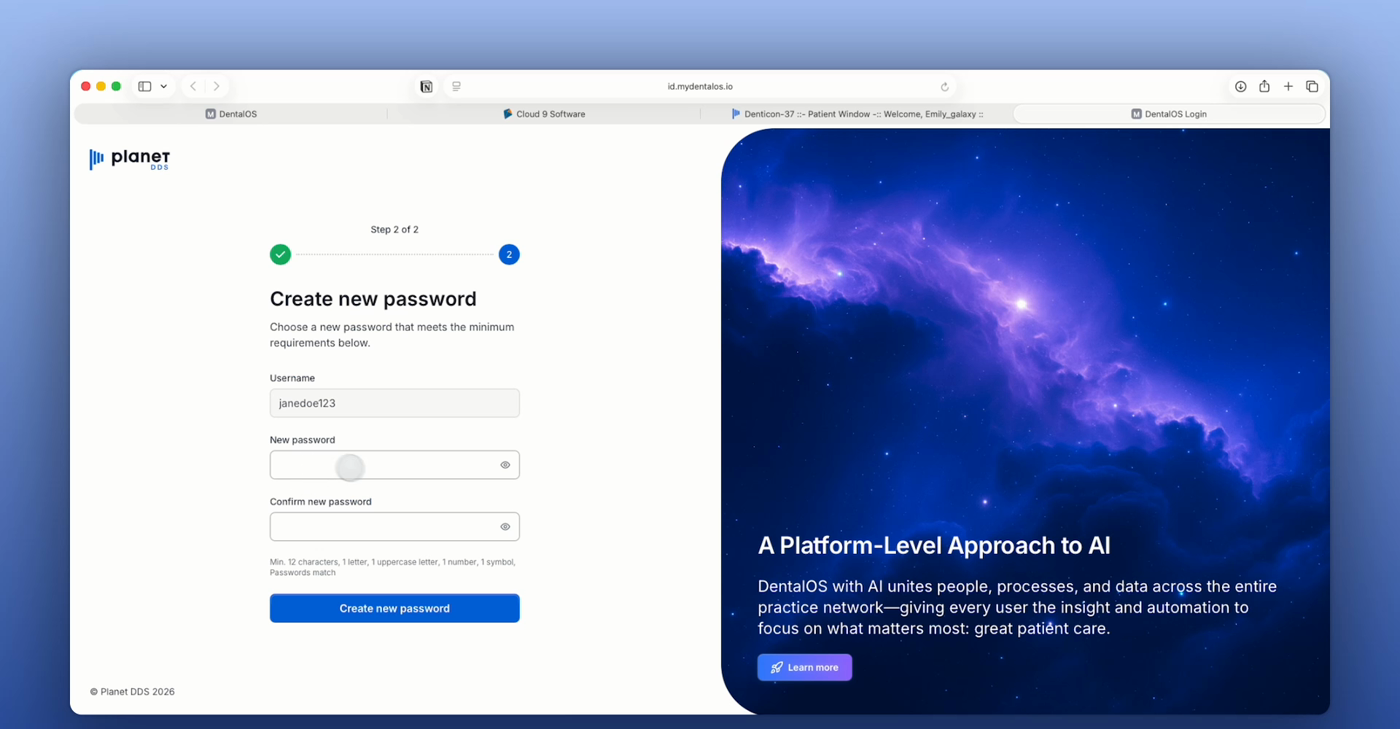
Task: Enter full screen with the green window button
Action: coord(116,87)
